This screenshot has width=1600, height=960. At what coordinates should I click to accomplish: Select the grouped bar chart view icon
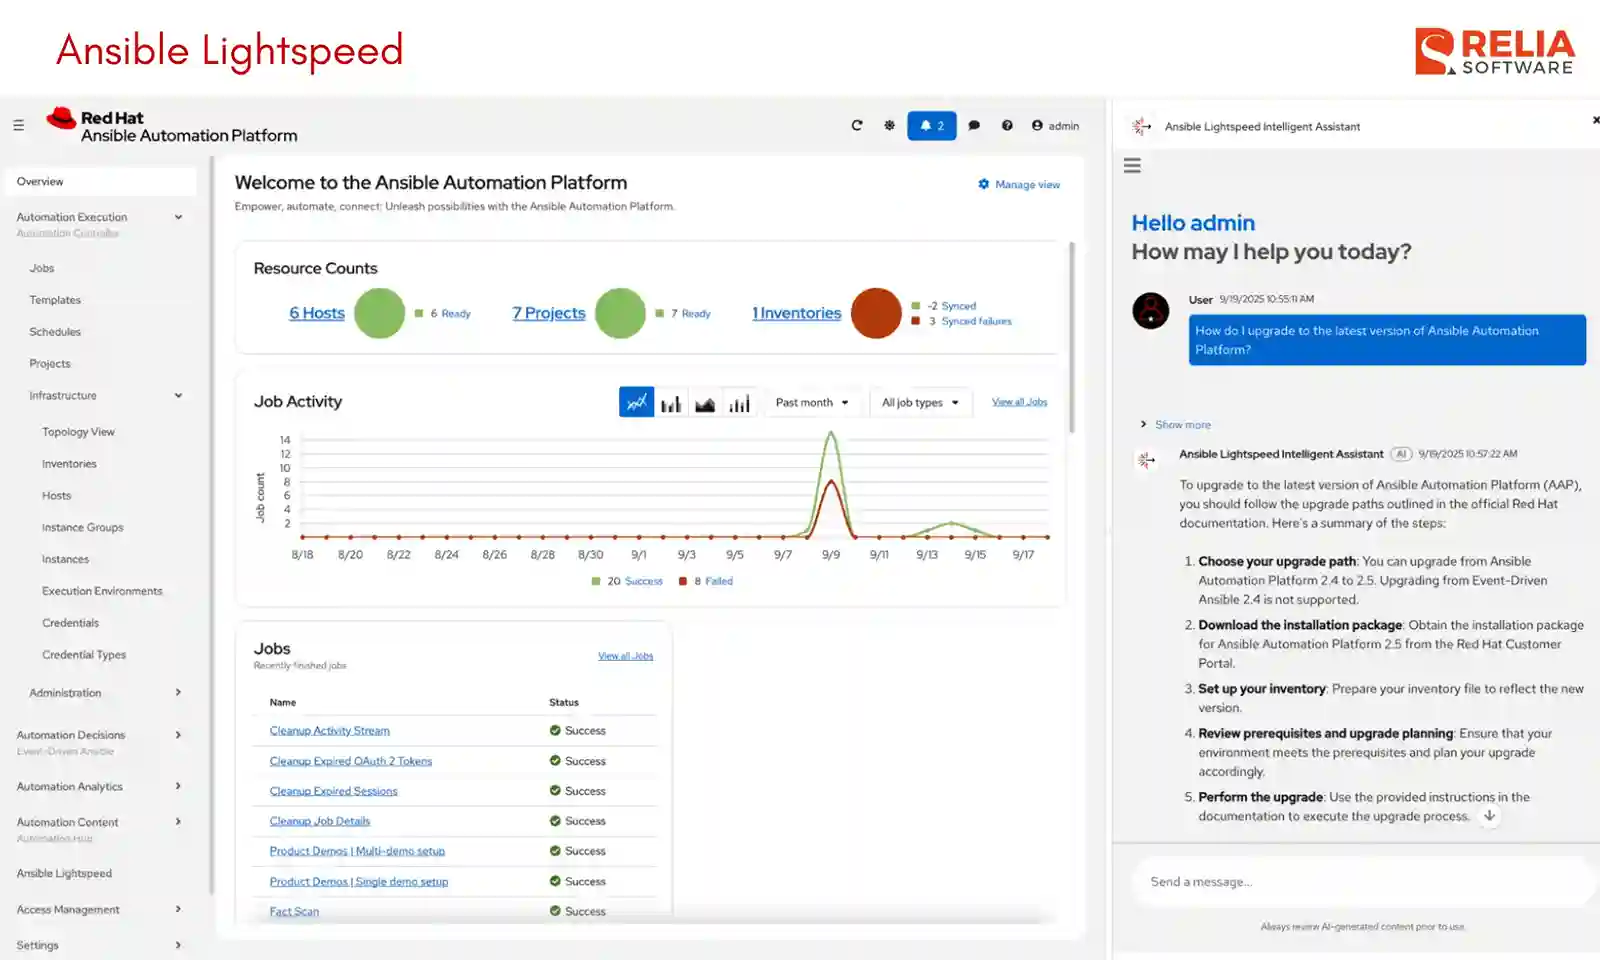click(x=740, y=401)
